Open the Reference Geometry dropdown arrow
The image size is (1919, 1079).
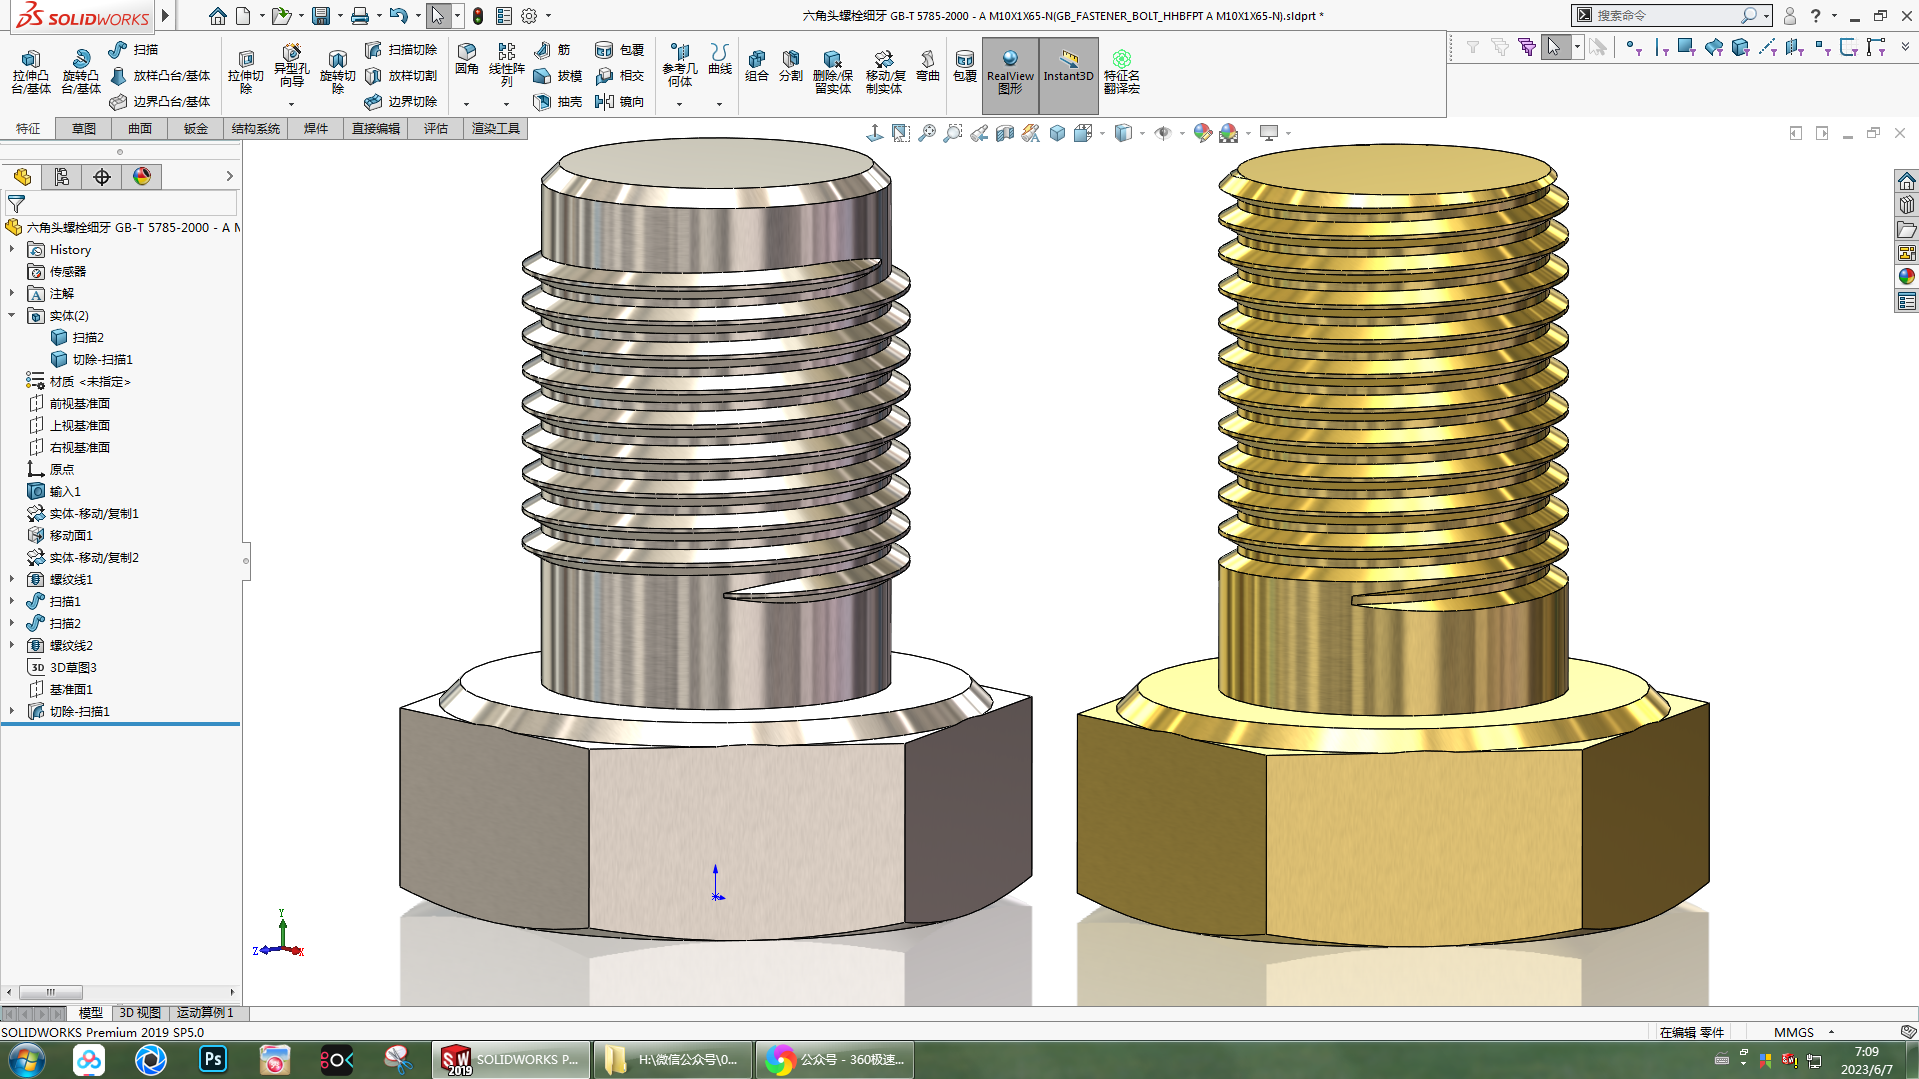coord(680,104)
